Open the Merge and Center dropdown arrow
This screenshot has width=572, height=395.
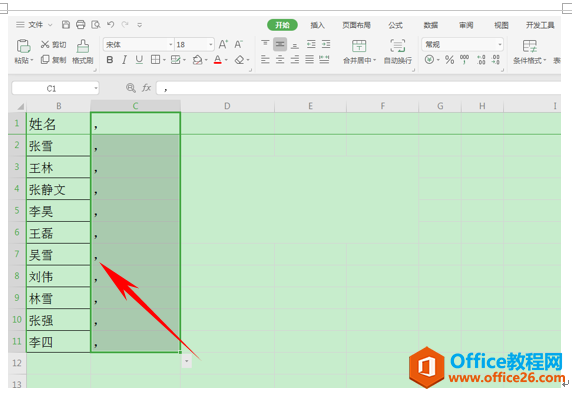point(374,60)
